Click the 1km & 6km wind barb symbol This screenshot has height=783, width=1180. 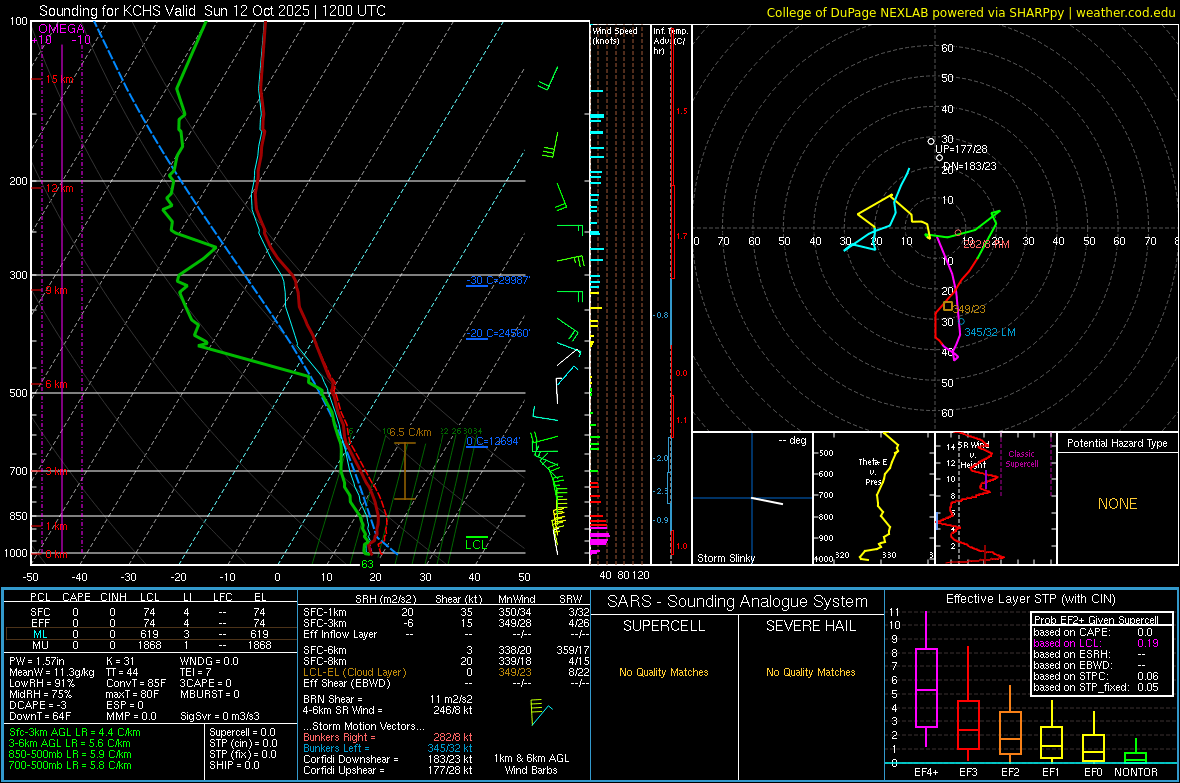click(541, 711)
